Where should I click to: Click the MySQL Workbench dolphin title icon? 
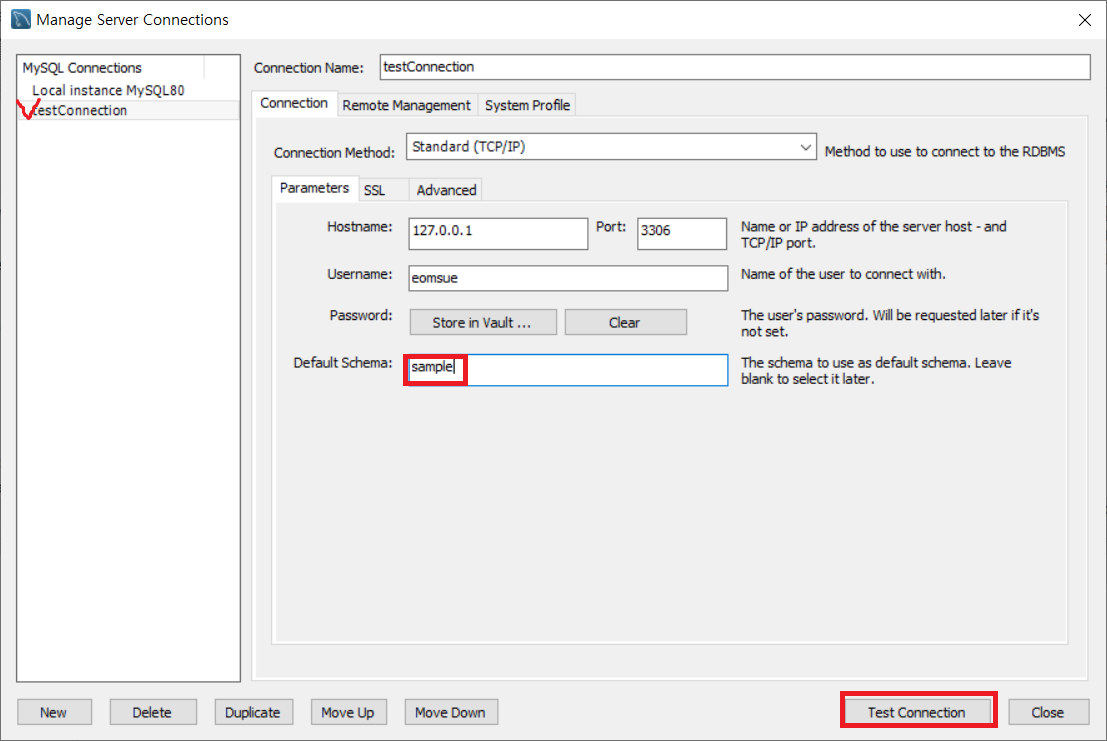click(x=20, y=19)
